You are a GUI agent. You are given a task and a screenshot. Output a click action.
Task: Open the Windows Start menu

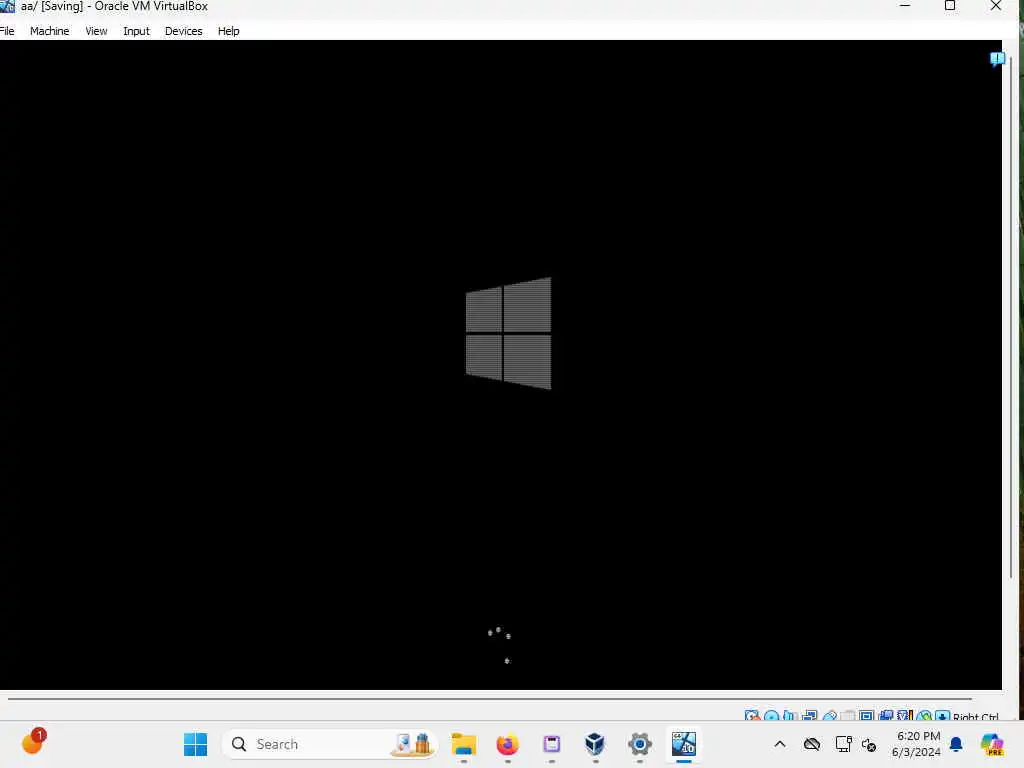click(195, 744)
